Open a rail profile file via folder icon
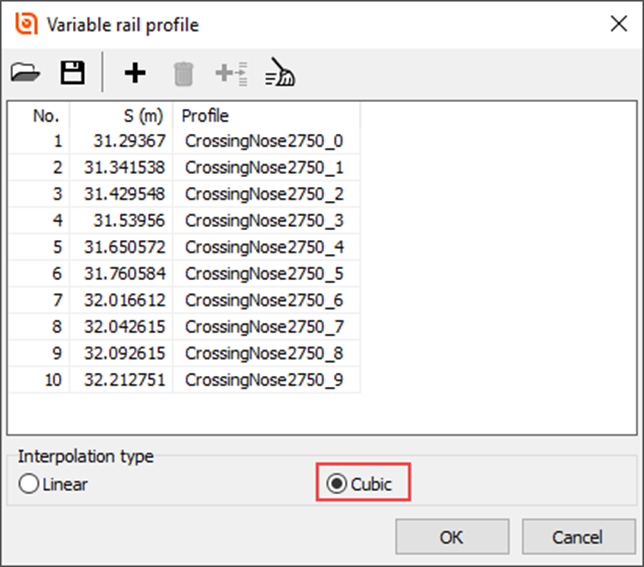This screenshot has height=567, width=644. (x=25, y=73)
